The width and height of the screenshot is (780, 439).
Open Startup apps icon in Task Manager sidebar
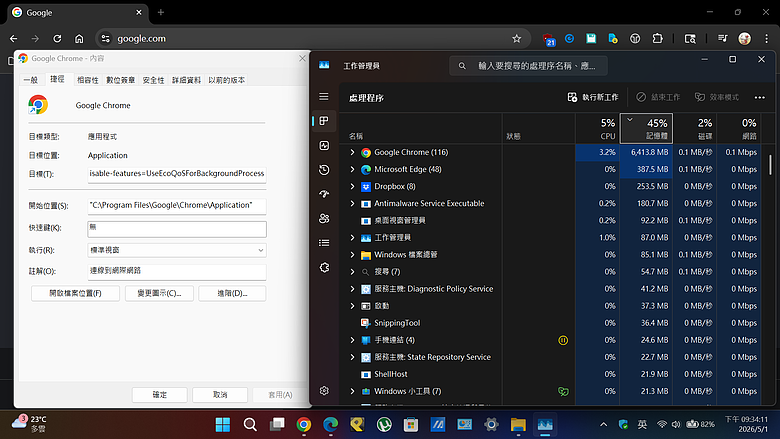[x=324, y=194]
